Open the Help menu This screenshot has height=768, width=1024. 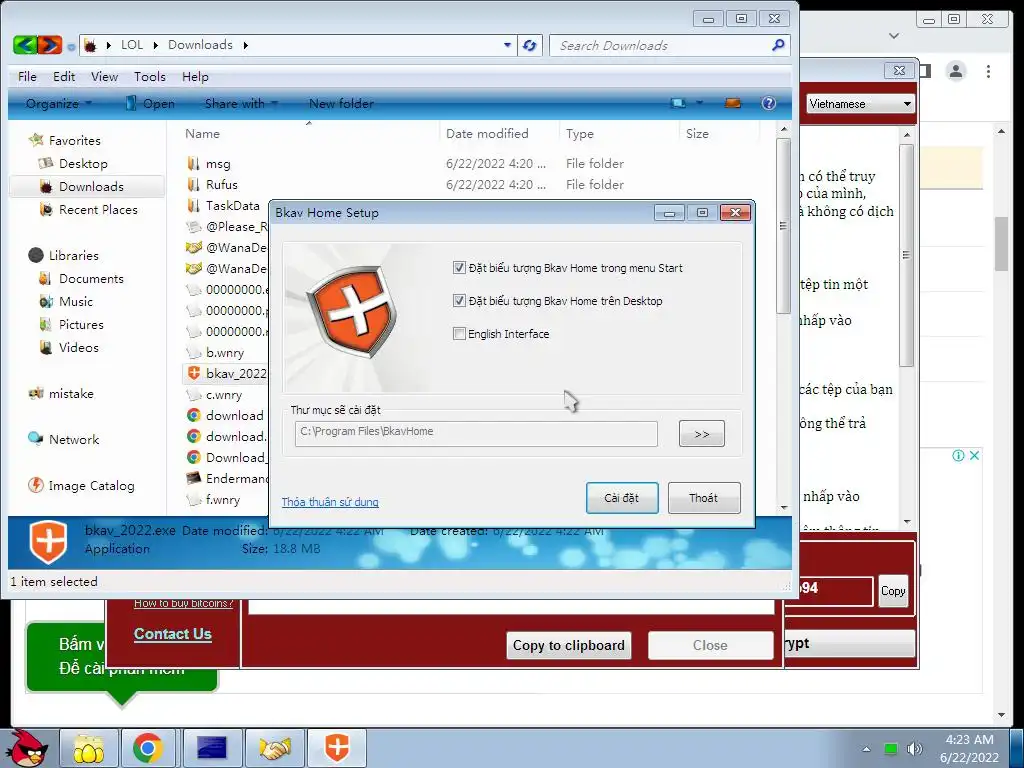195,76
